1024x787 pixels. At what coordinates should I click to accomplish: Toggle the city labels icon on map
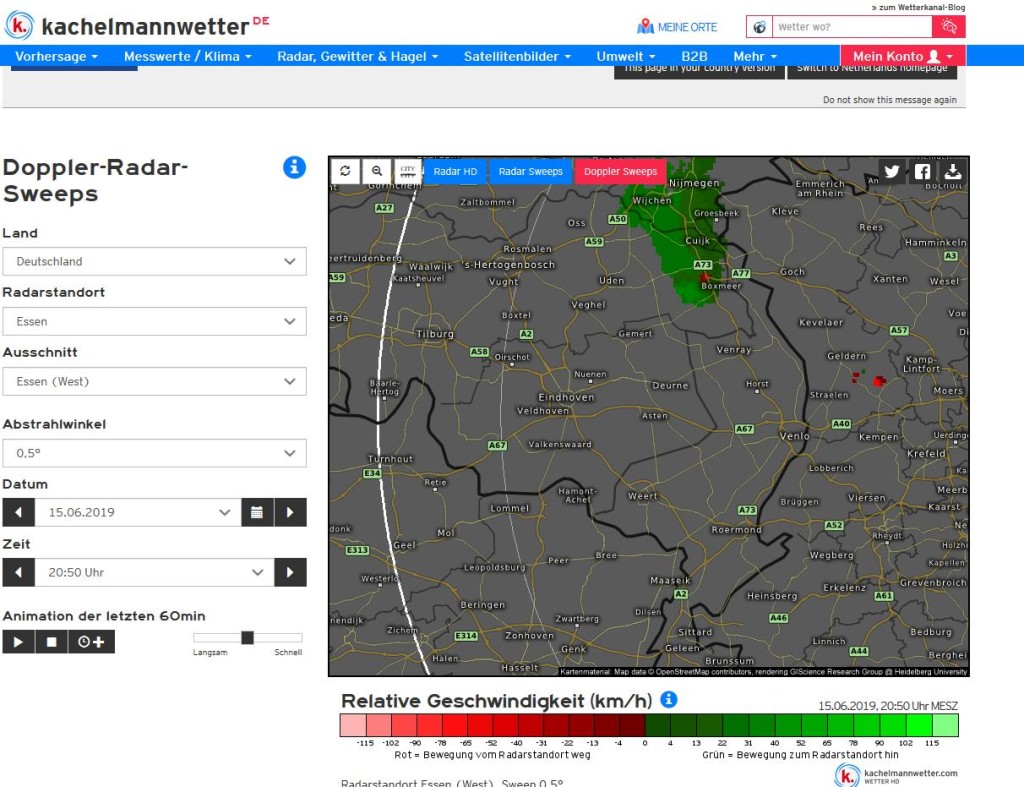tap(408, 171)
